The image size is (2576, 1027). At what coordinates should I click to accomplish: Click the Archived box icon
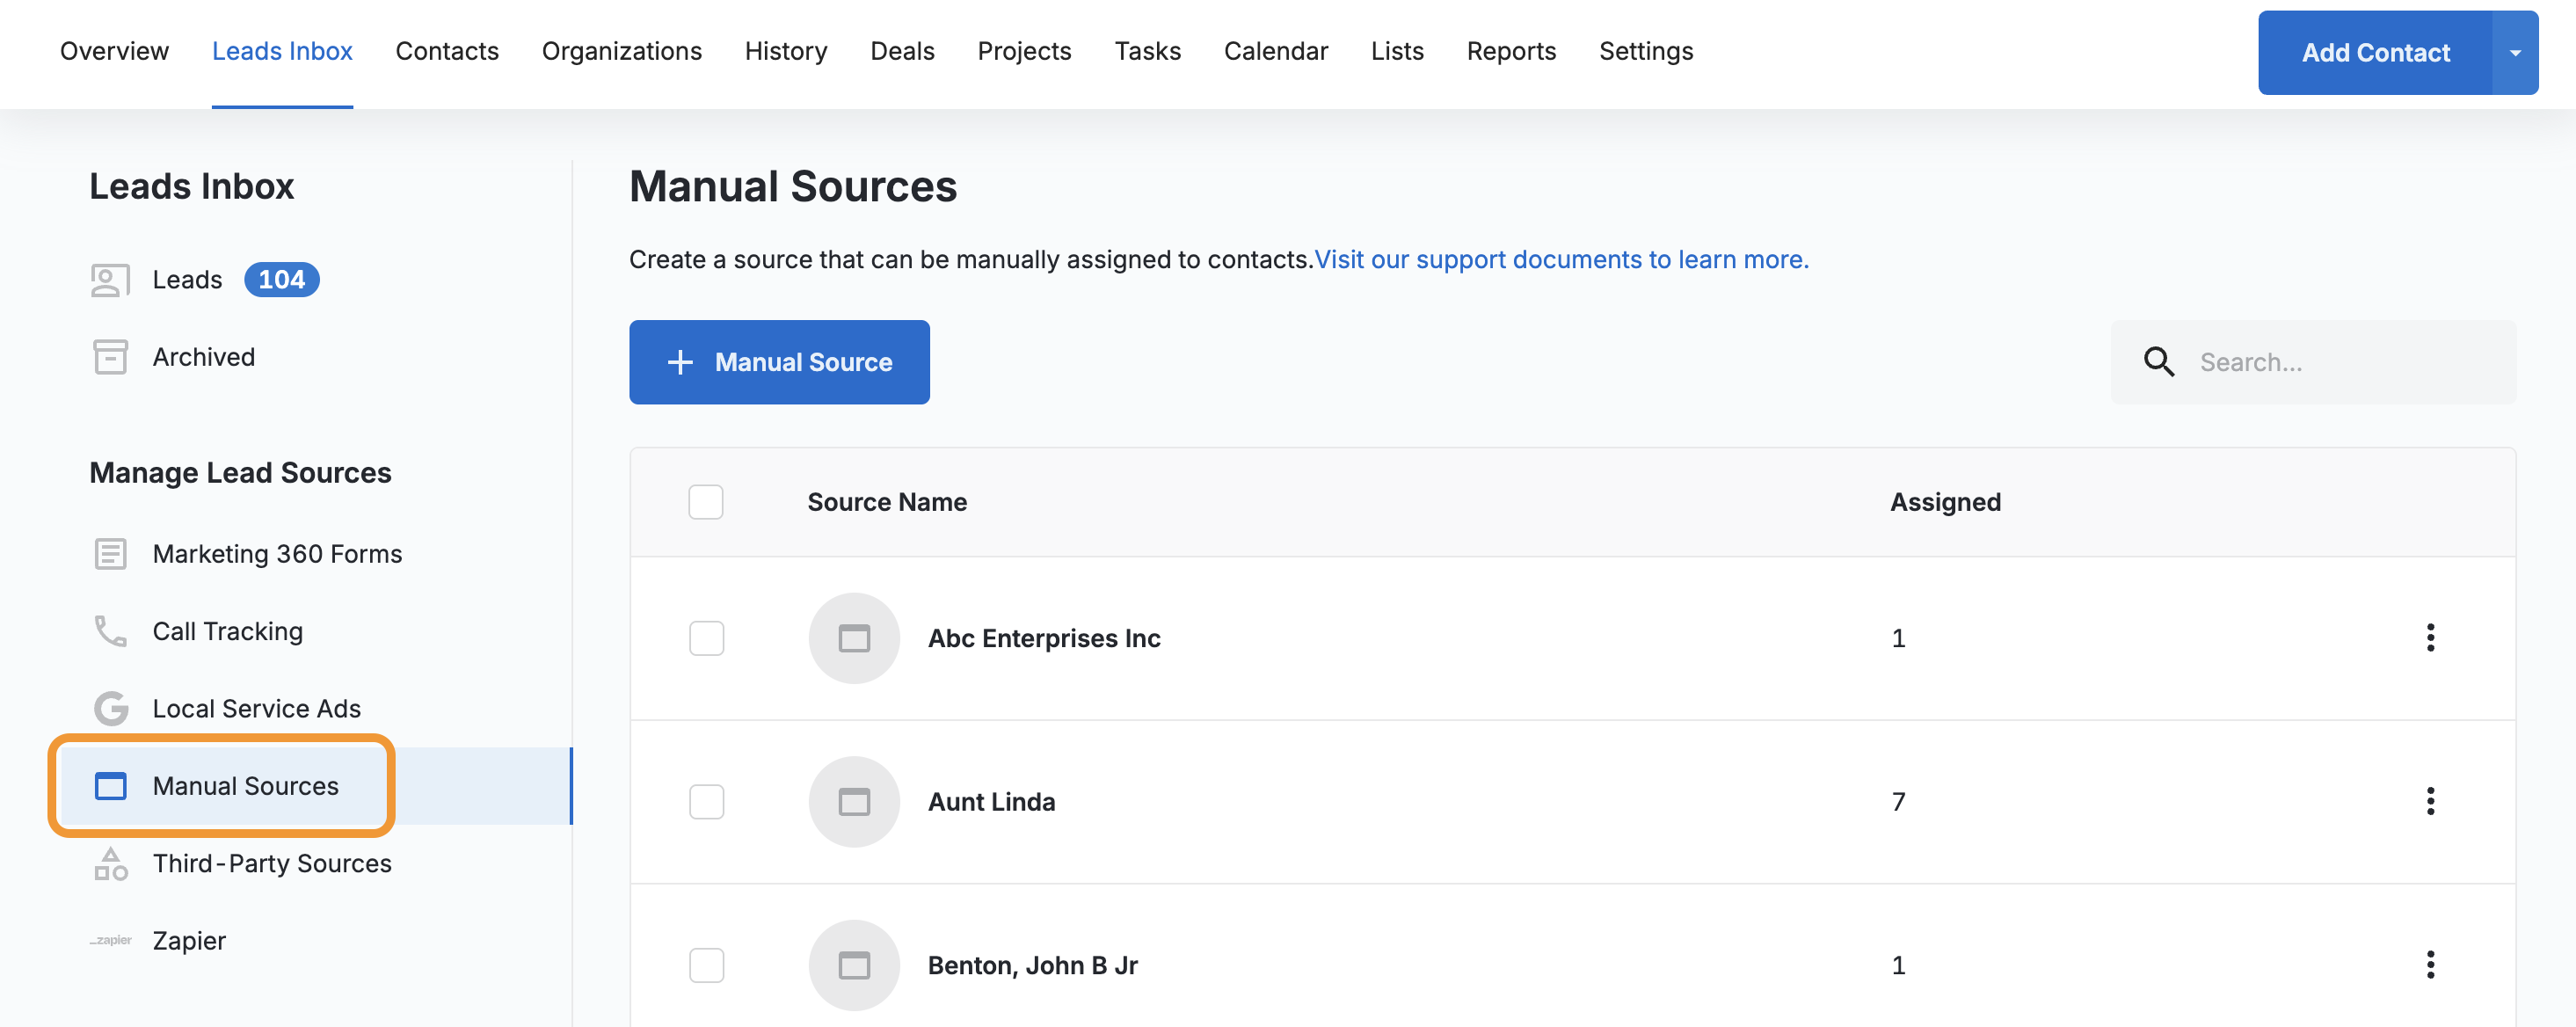pos(110,357)
